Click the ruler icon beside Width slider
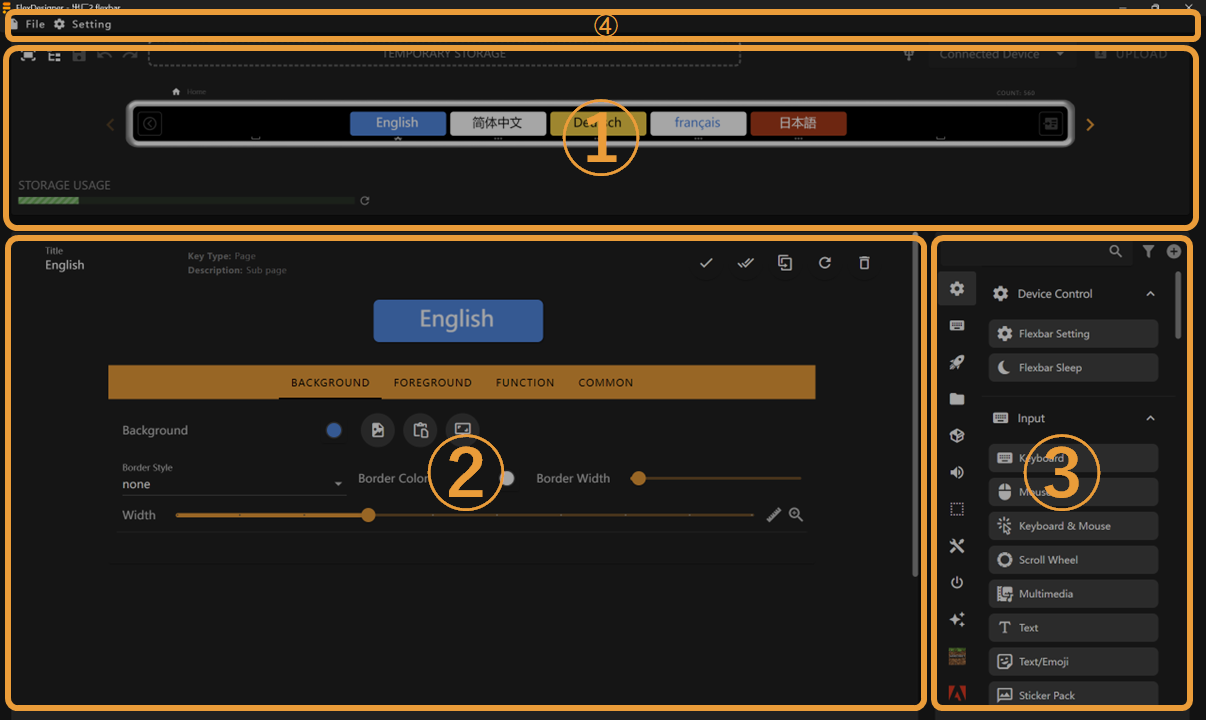The width and height of the screenshot is (1206, 720). click(x=773, y=515)
